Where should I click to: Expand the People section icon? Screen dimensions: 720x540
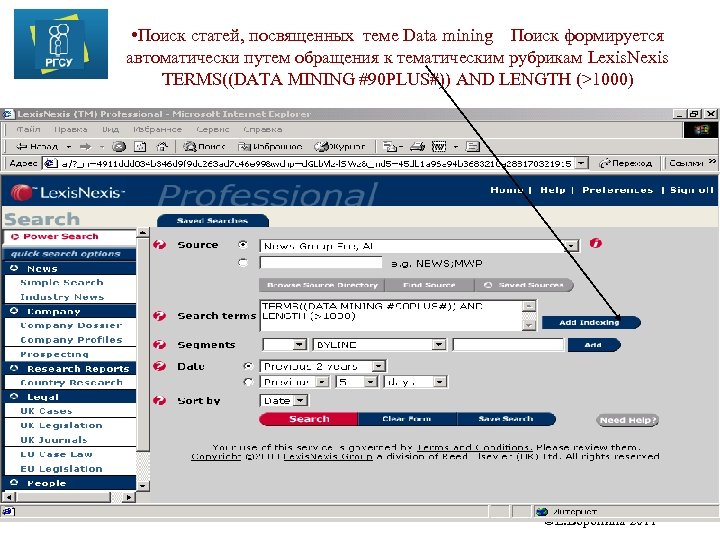click(14, 483)
